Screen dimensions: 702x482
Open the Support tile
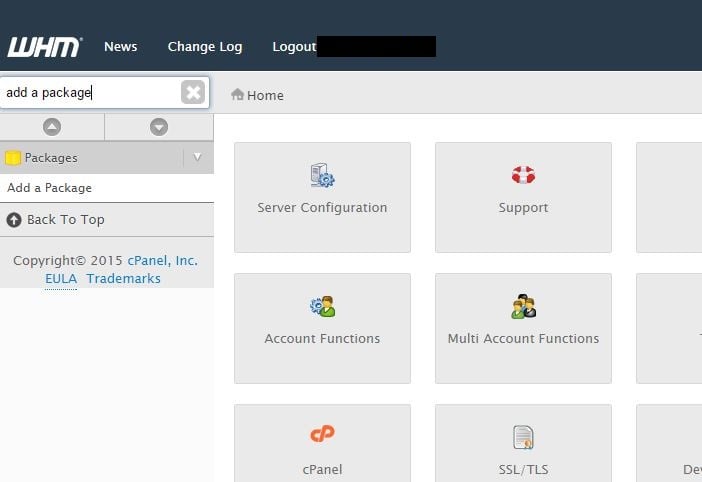pyautogui.click(x=523, y=197)
